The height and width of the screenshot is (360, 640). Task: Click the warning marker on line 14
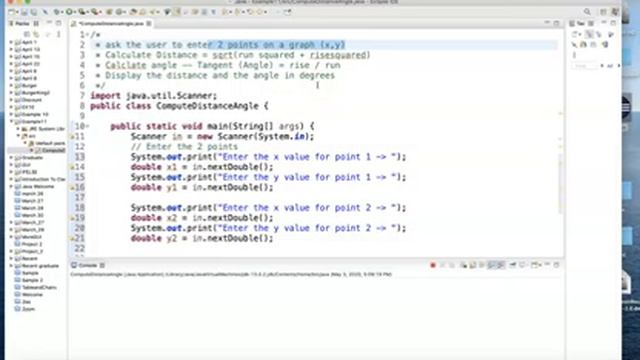coord(72,167)
